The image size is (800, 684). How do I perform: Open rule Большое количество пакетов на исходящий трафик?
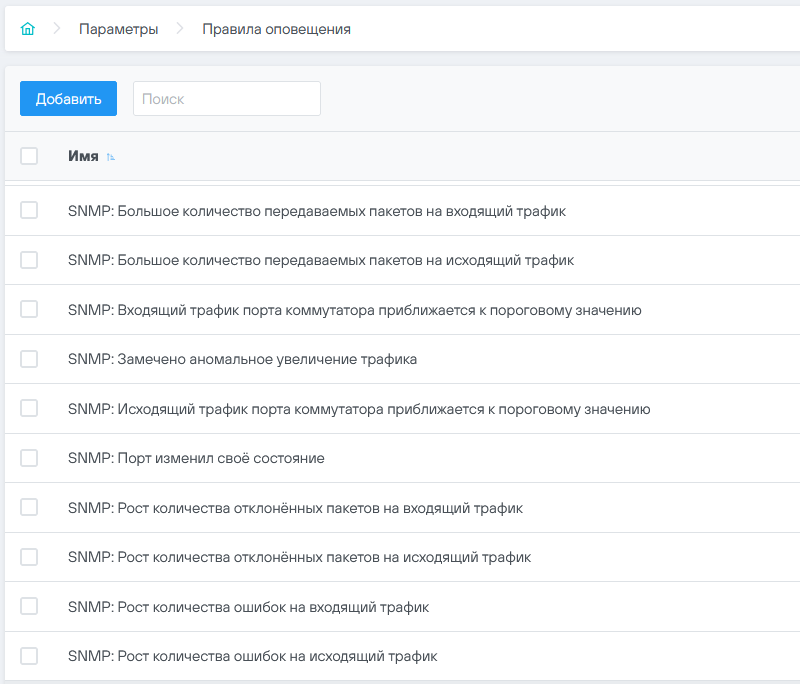point(320,260)
